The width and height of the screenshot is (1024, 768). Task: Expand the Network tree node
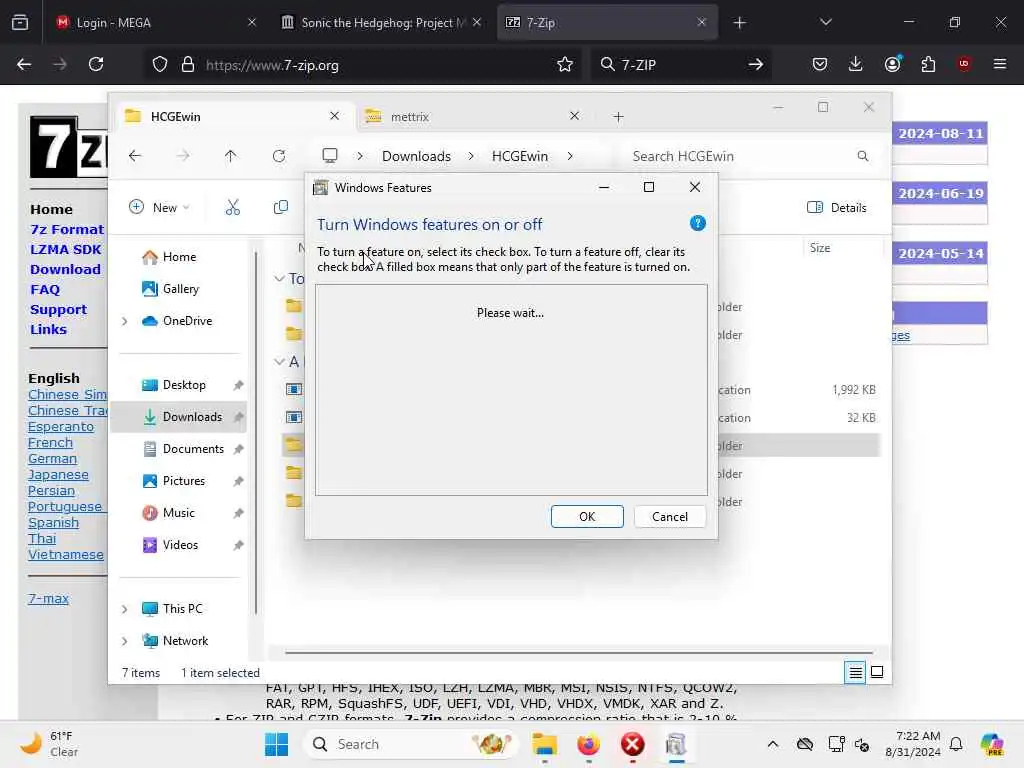[124, 641]
